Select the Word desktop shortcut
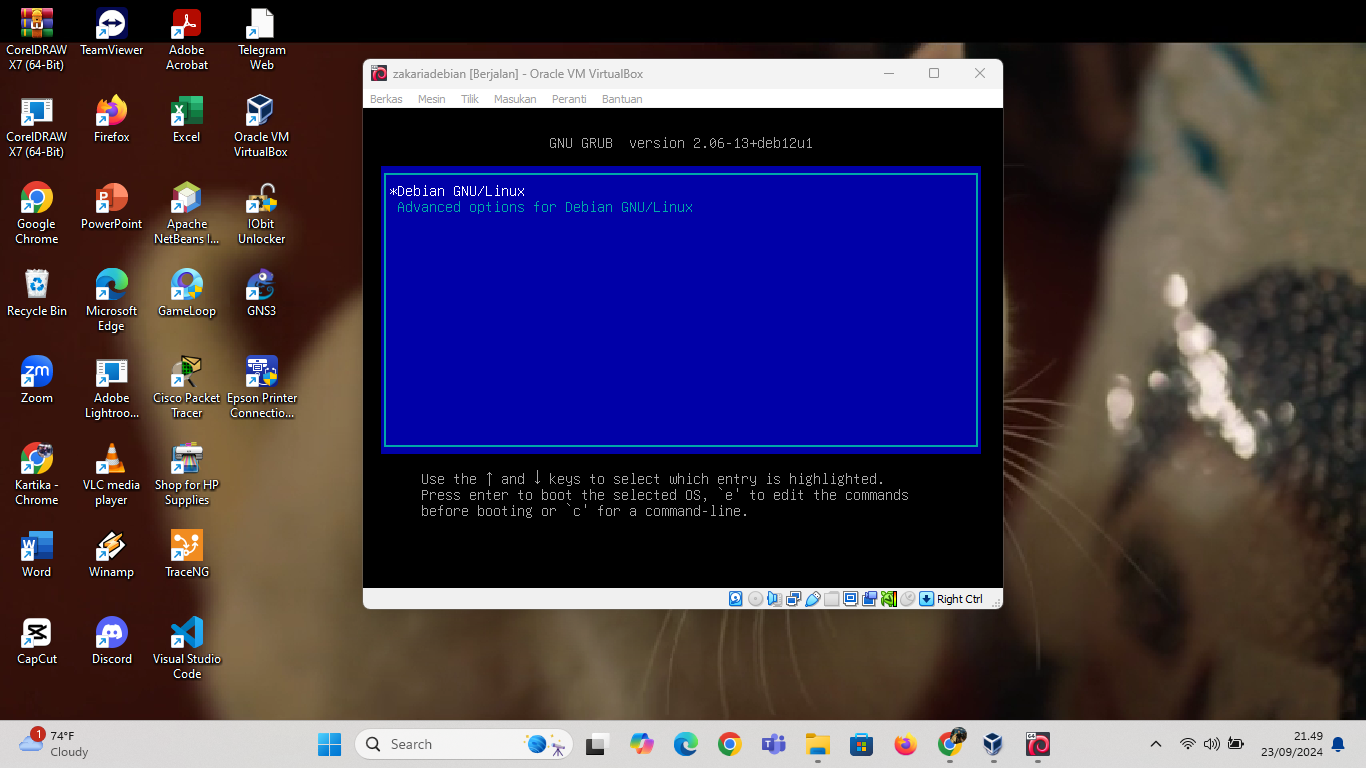The height and width of the screenshot is (768, 1366). tap(37, 555)
